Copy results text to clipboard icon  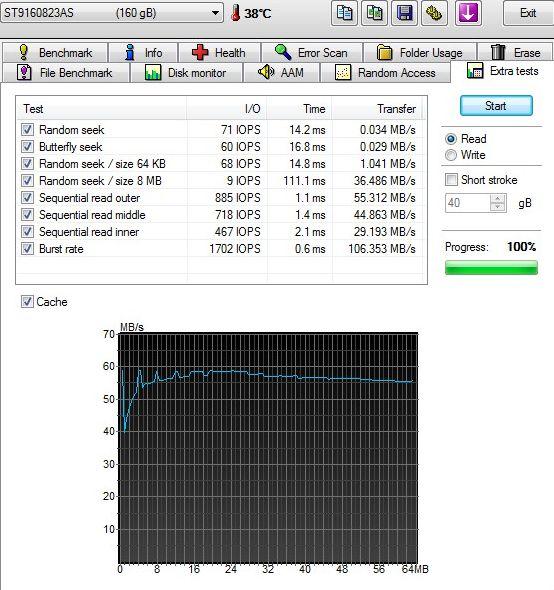(x=344, y=13)
